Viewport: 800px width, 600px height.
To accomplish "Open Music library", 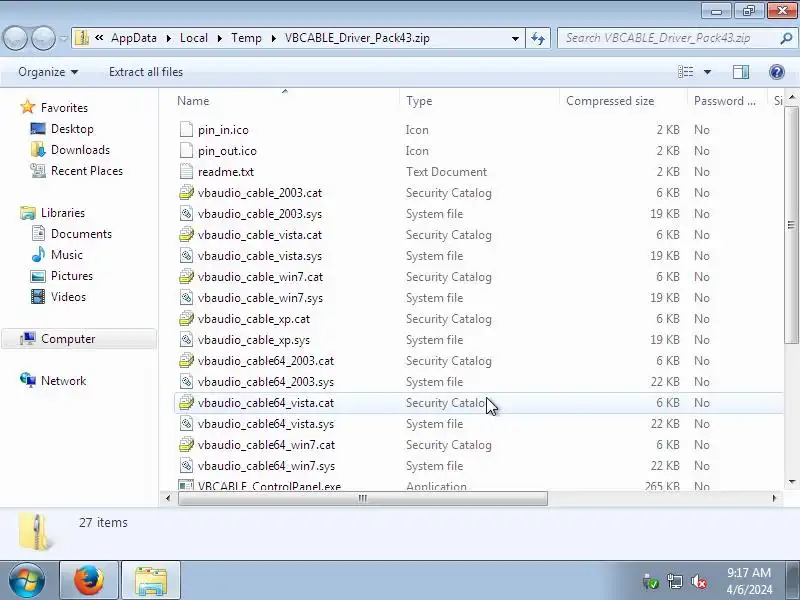I will click(x=66, y=255).
